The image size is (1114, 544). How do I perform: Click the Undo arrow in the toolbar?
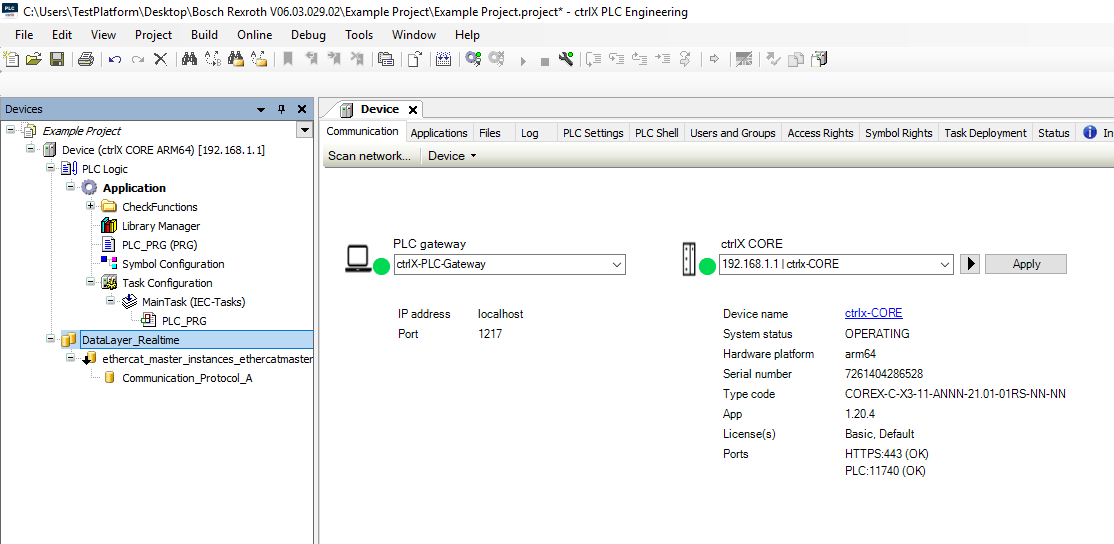[x=115, y=59]
